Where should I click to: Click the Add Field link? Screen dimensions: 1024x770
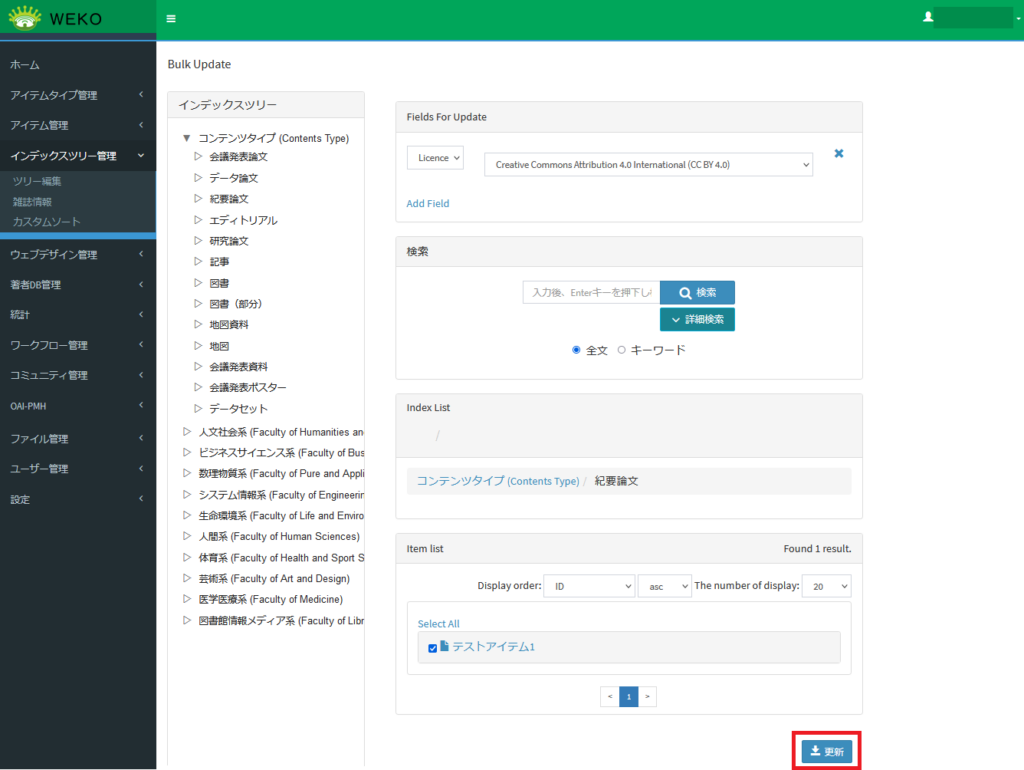click(x=427, y=203)
